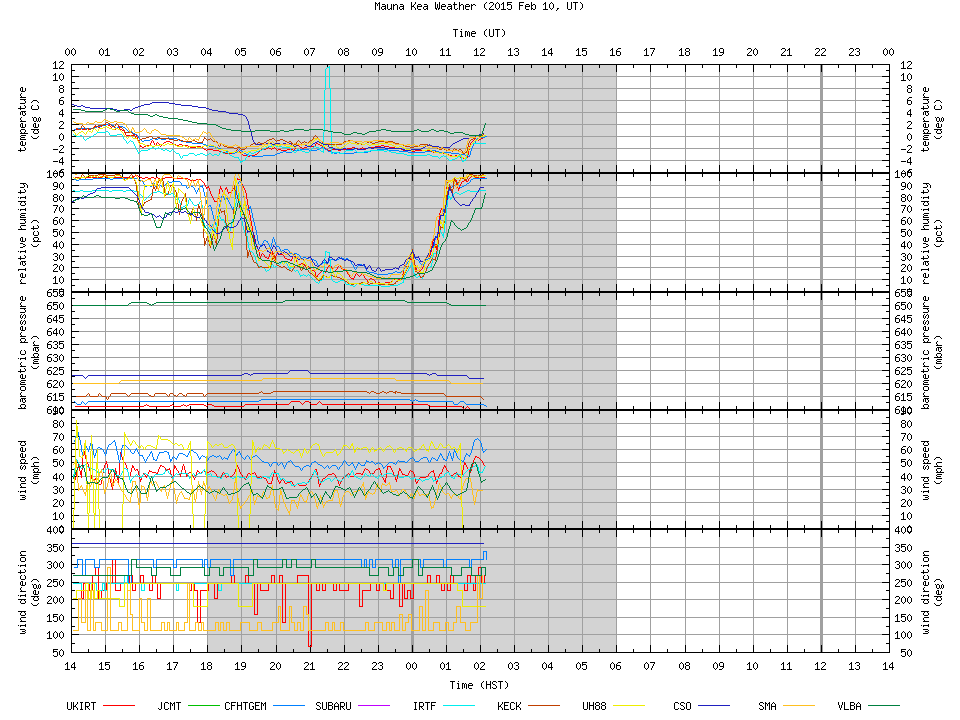960x720 pixels.
Task: Click the CFHTGEM legend label
Action: coord(245,706)
